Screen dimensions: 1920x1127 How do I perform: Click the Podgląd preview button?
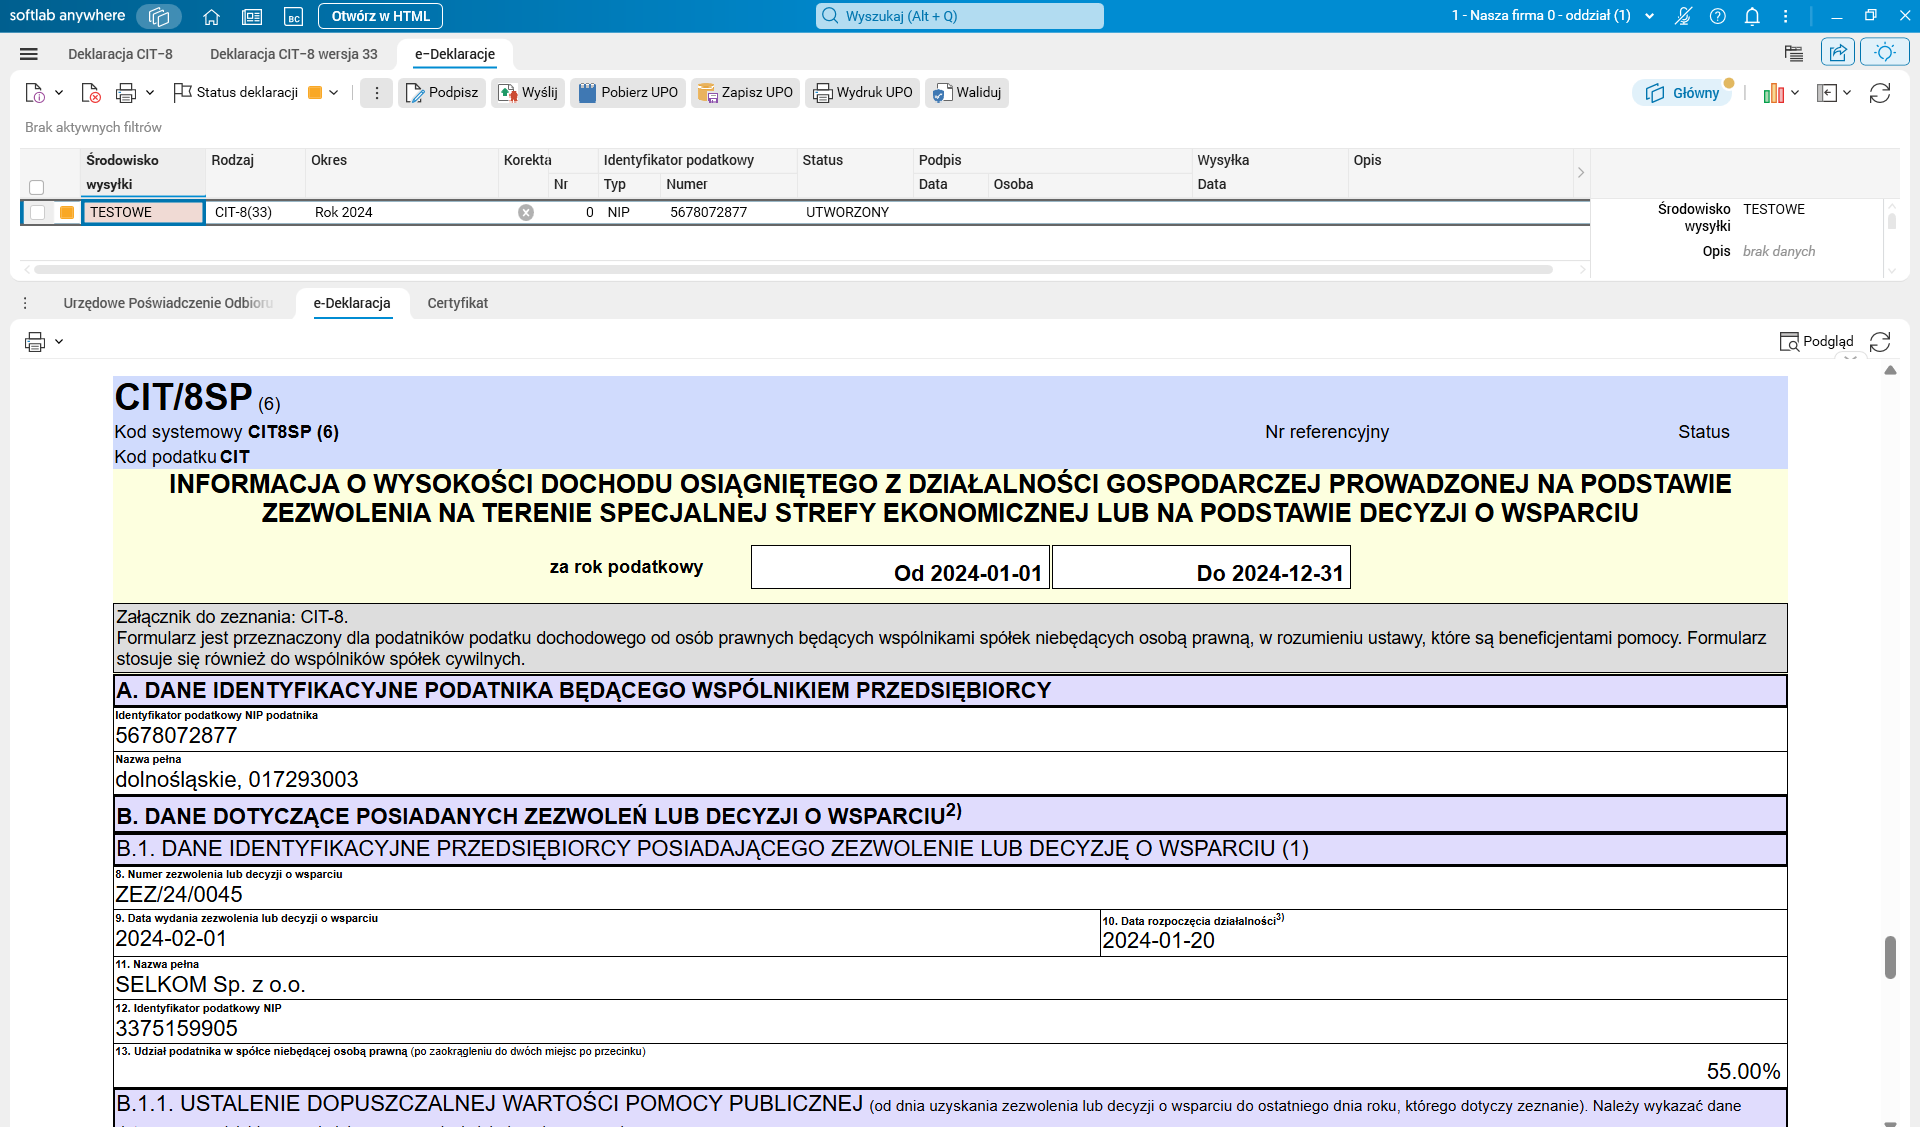(1817, 341)
